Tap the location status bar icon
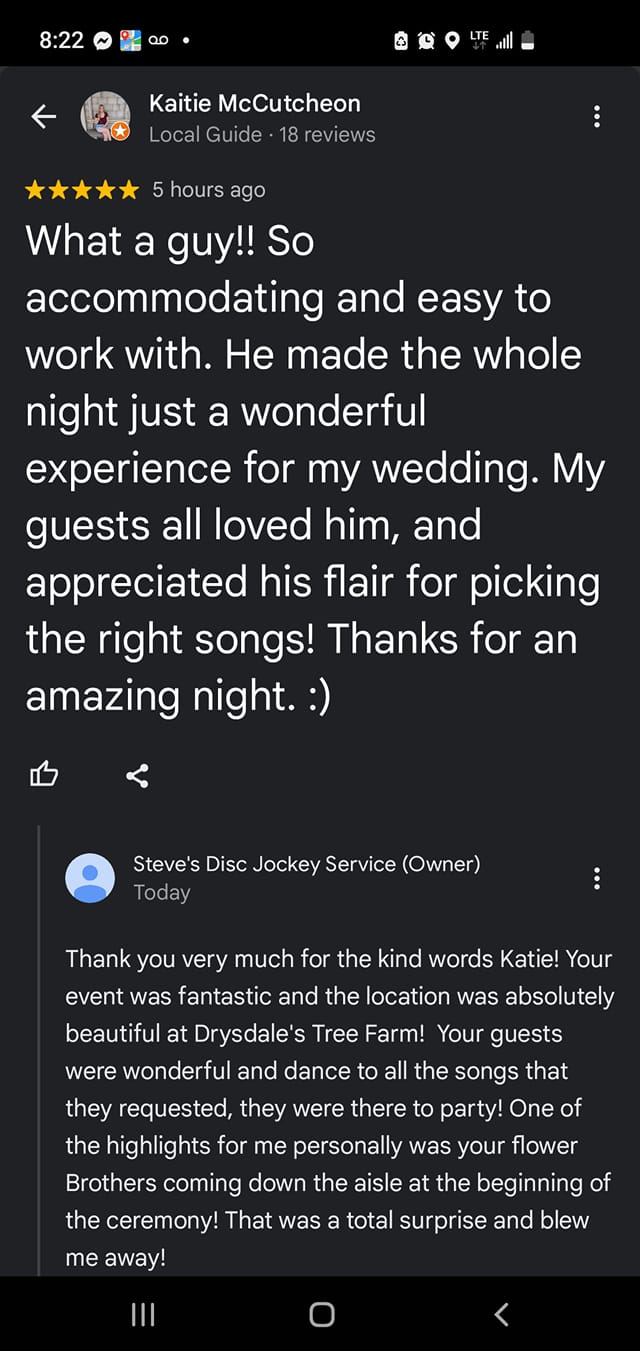This screenshot has width=640, height=1351. pos(452,40)
